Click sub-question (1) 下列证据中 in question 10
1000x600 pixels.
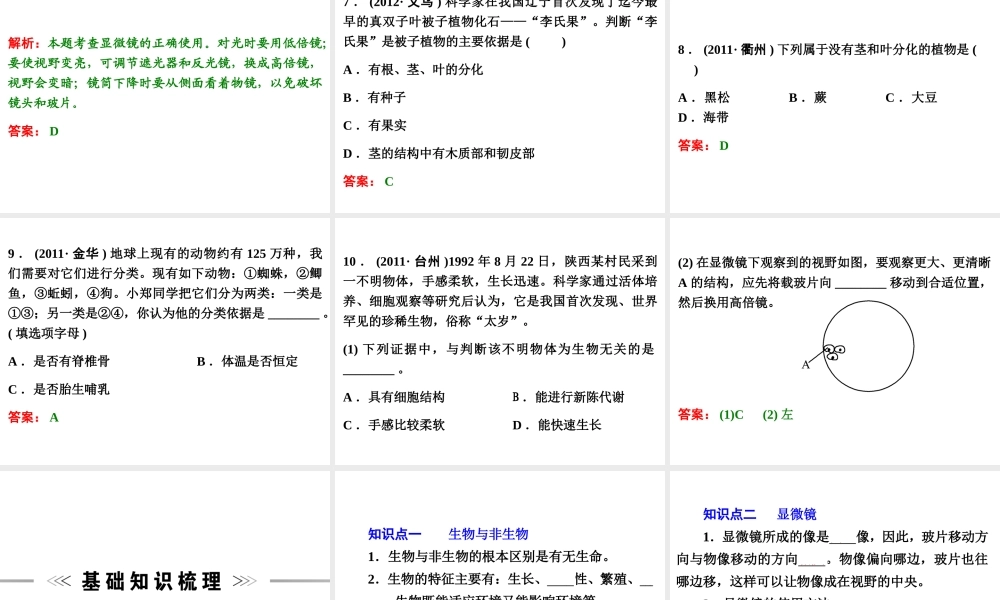[499, 359]
